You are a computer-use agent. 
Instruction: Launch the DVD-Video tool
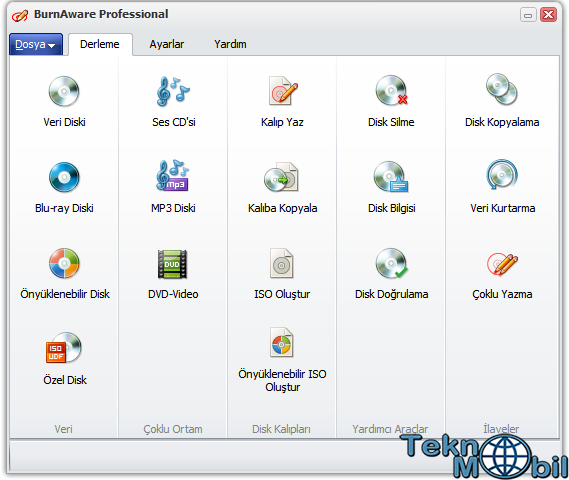173,274
